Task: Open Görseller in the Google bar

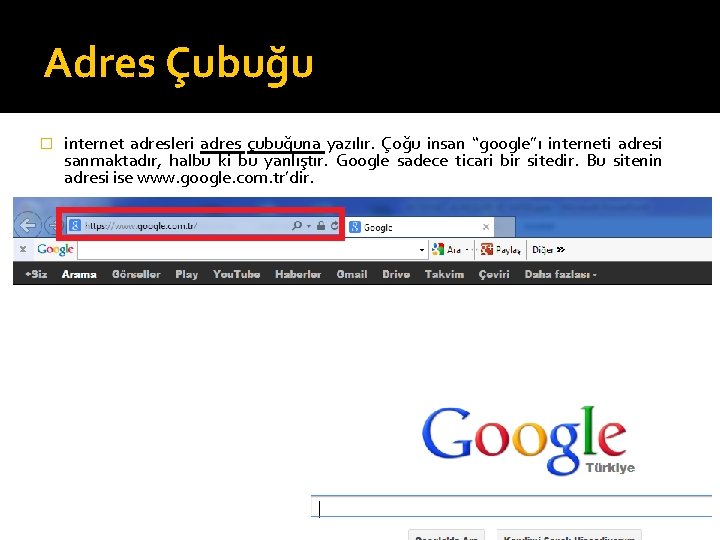Action: [x=136, y=274]
